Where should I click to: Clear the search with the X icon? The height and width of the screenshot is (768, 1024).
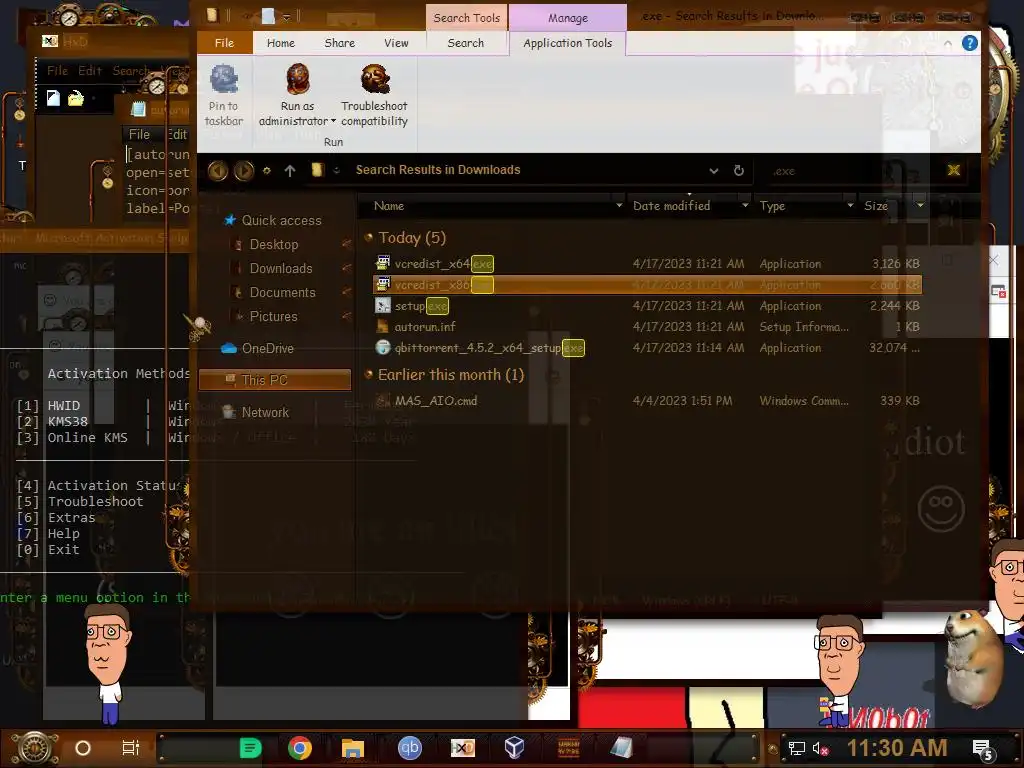point(953,170)
